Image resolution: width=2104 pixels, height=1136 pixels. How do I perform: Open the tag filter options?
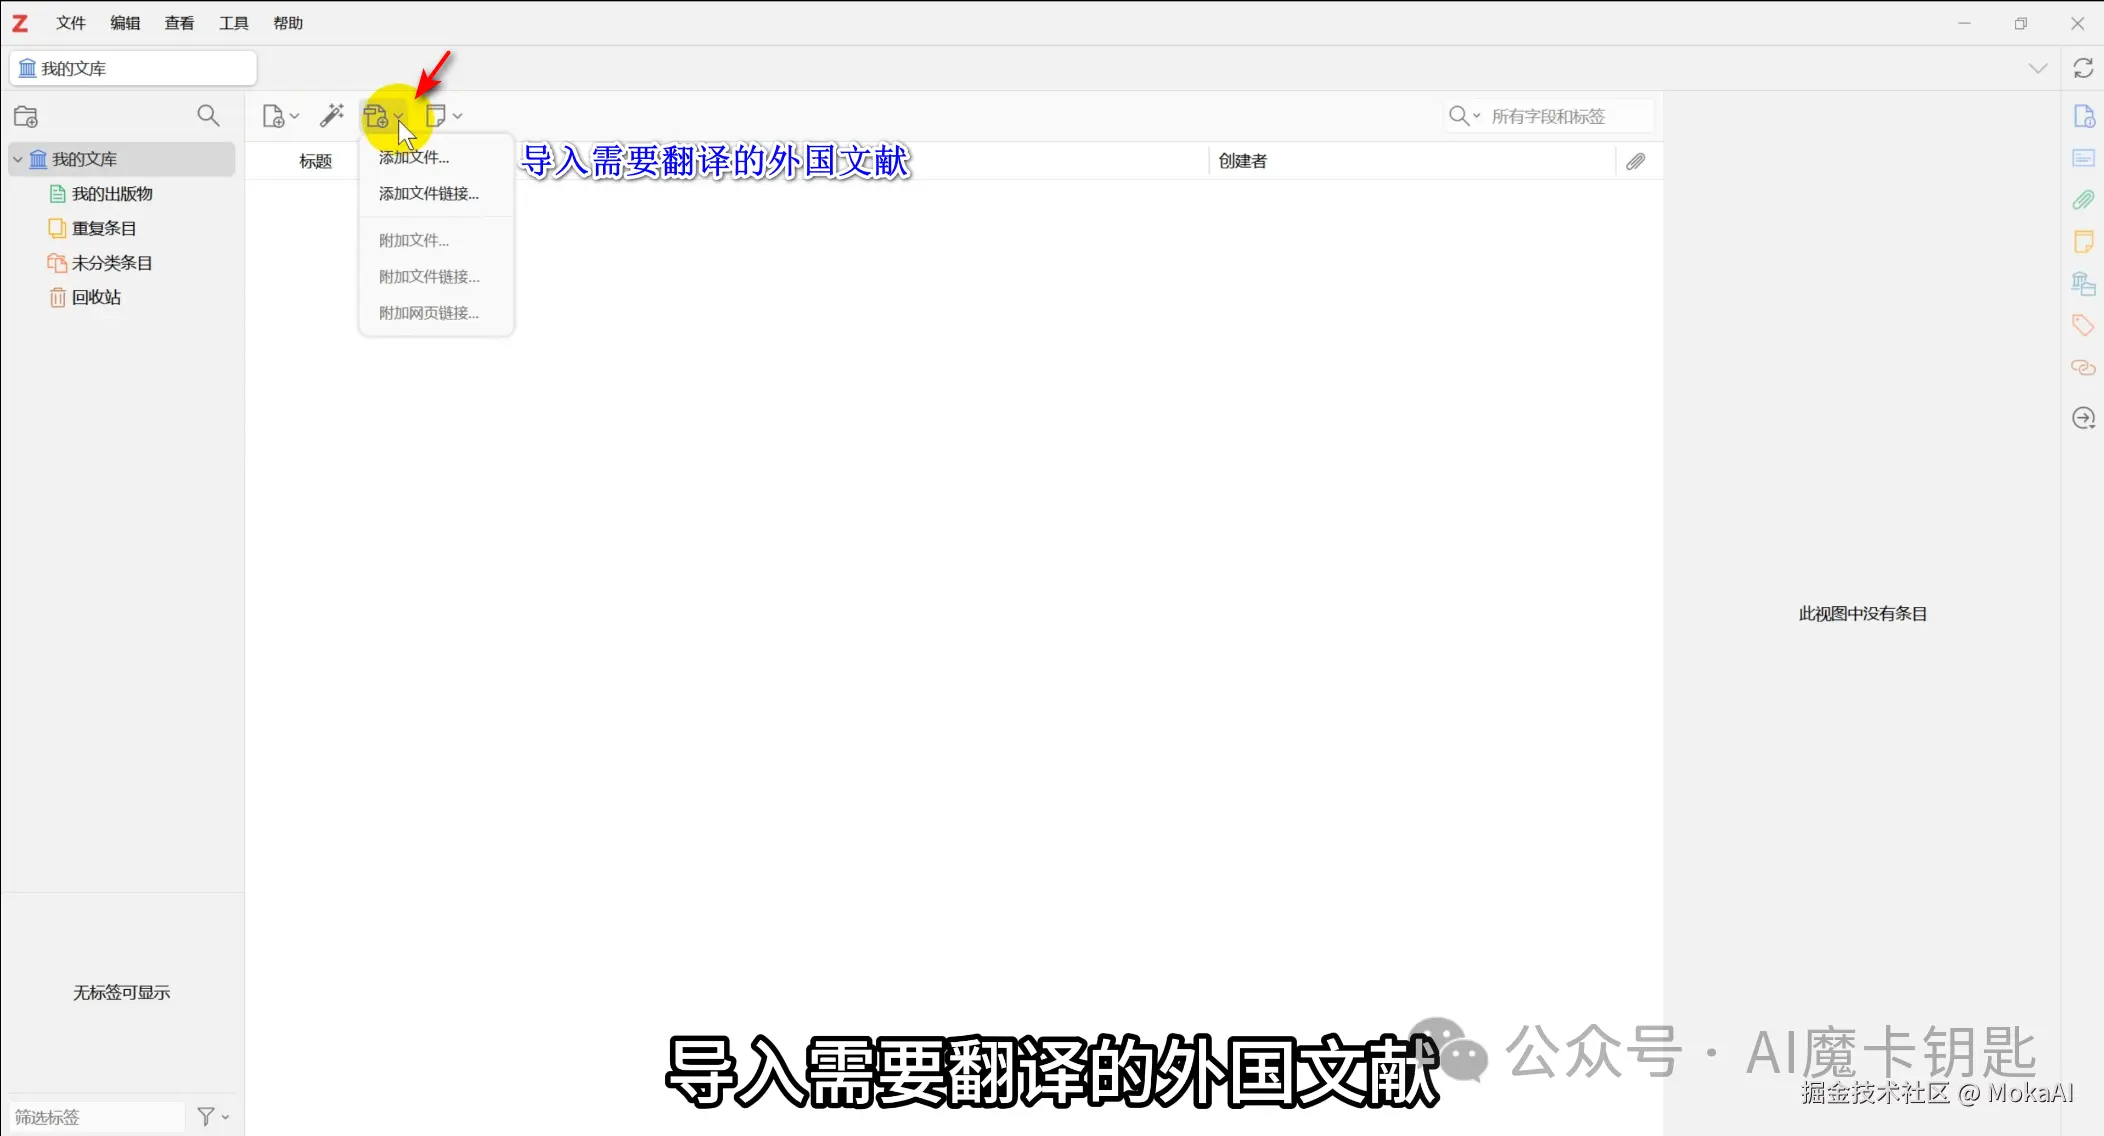point(211,1115)
